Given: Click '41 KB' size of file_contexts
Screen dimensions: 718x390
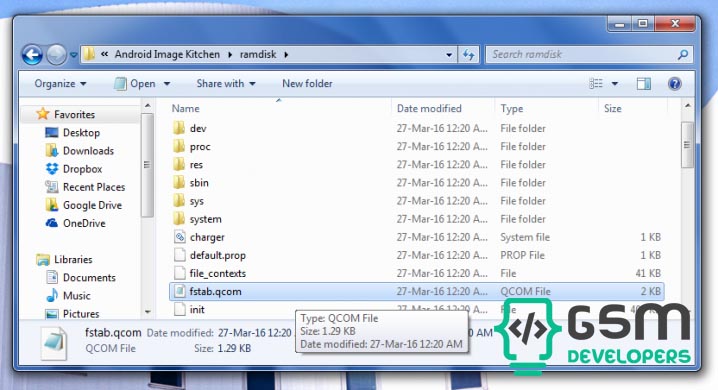Looking at the screenshot, I should click(648, 273).
